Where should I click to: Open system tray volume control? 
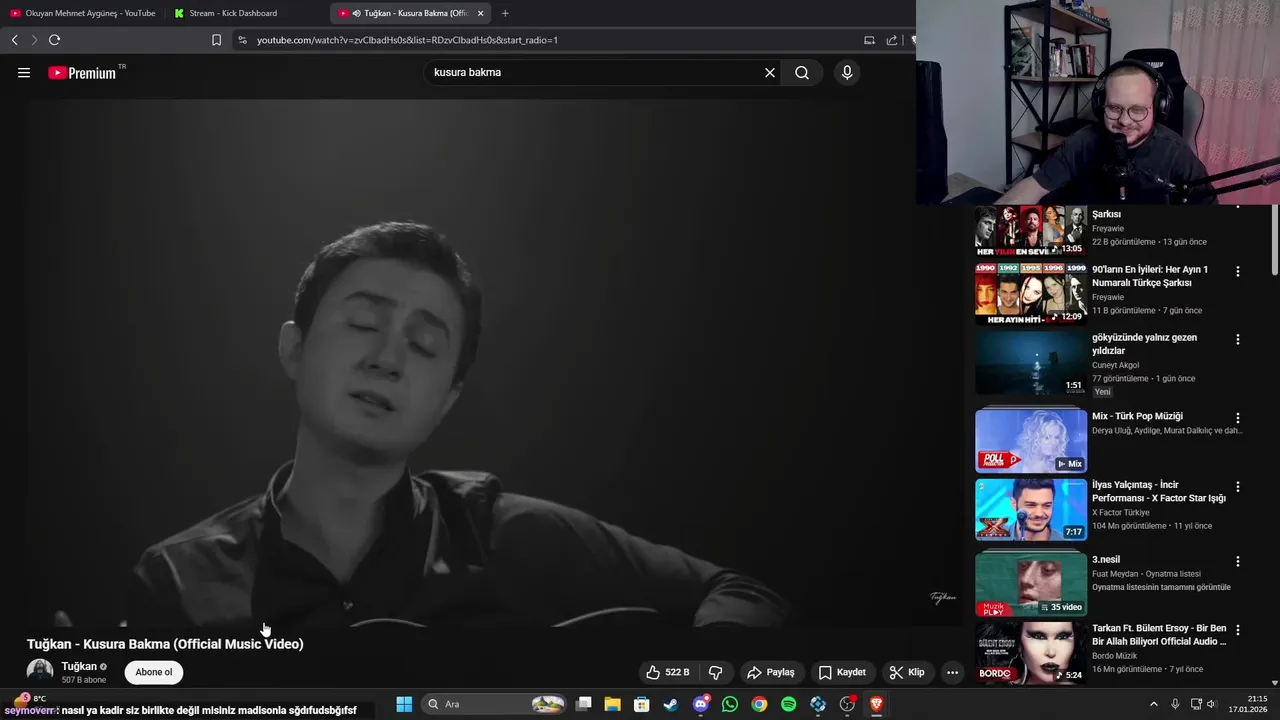click(1211, 704)
